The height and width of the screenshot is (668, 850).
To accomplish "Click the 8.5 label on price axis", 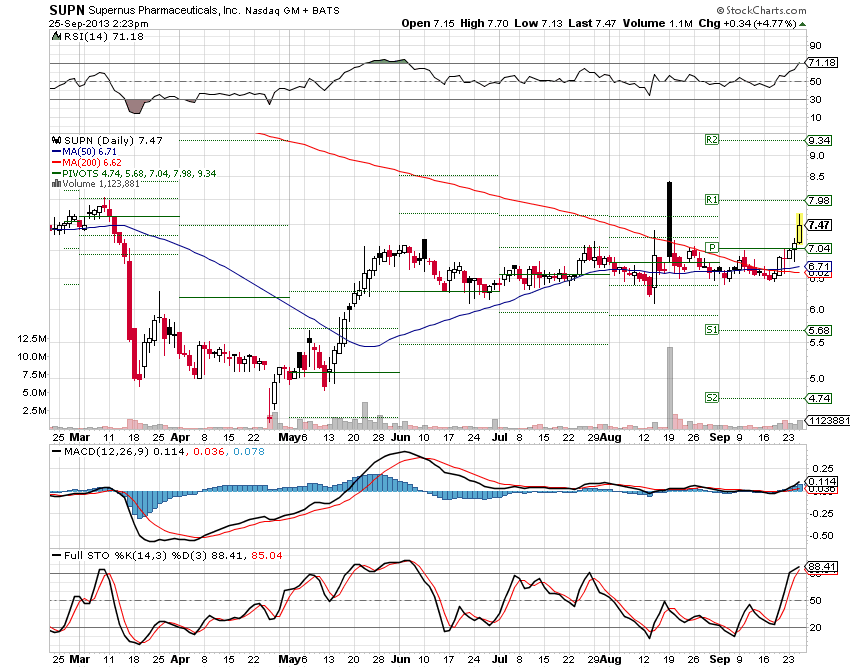I will [817, 177].
